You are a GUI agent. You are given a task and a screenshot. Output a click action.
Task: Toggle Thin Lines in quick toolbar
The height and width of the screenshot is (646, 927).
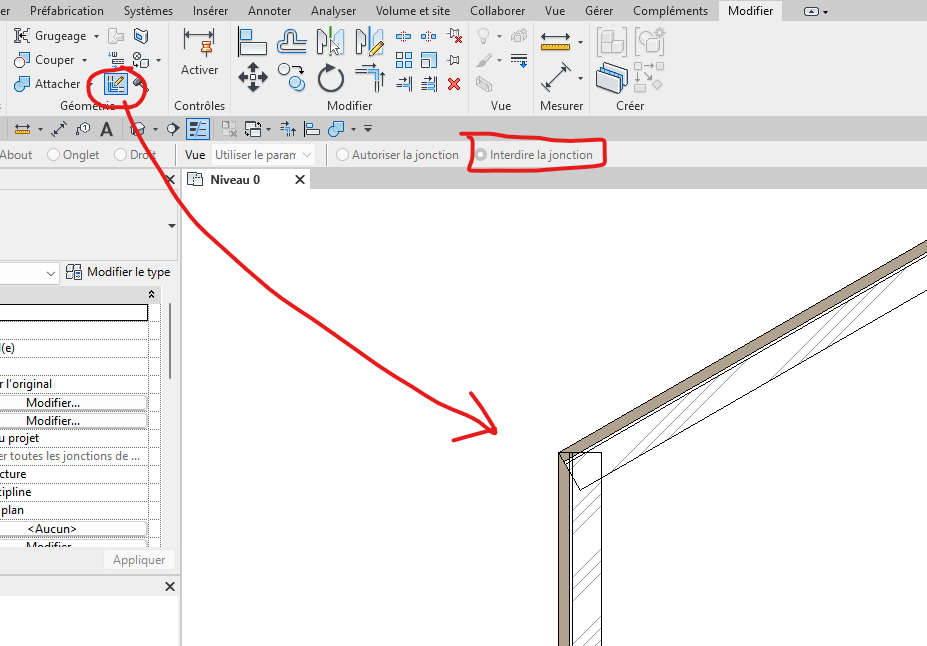[197, 129]
